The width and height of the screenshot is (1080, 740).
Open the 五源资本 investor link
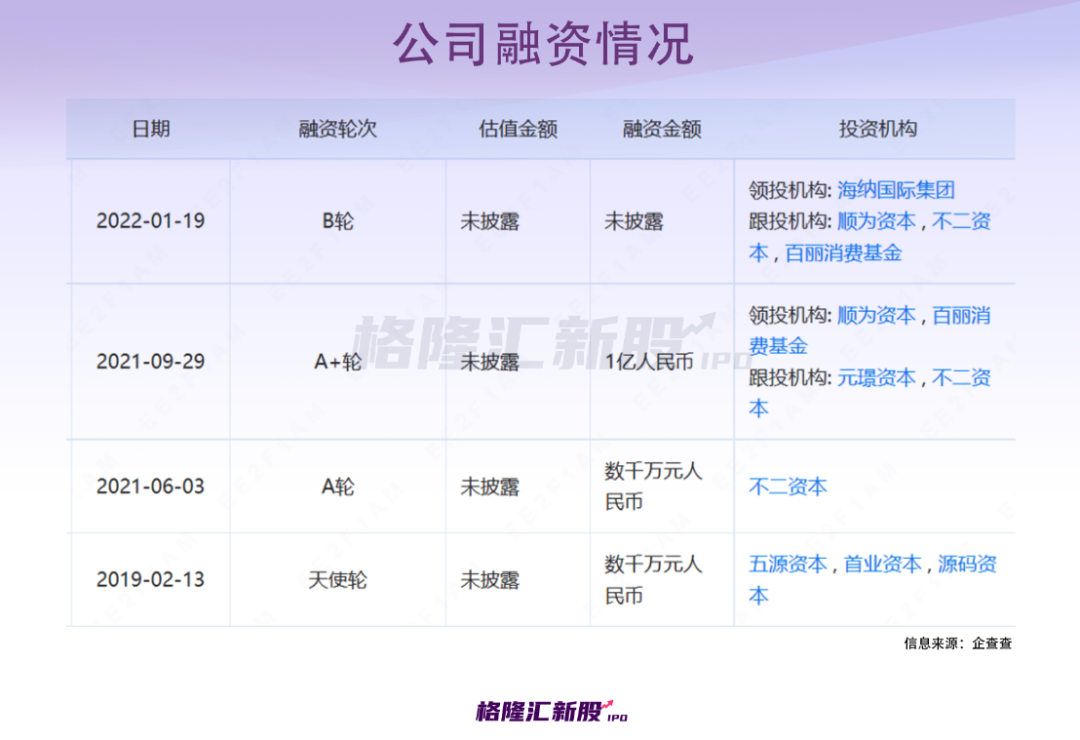coord(788,564)
